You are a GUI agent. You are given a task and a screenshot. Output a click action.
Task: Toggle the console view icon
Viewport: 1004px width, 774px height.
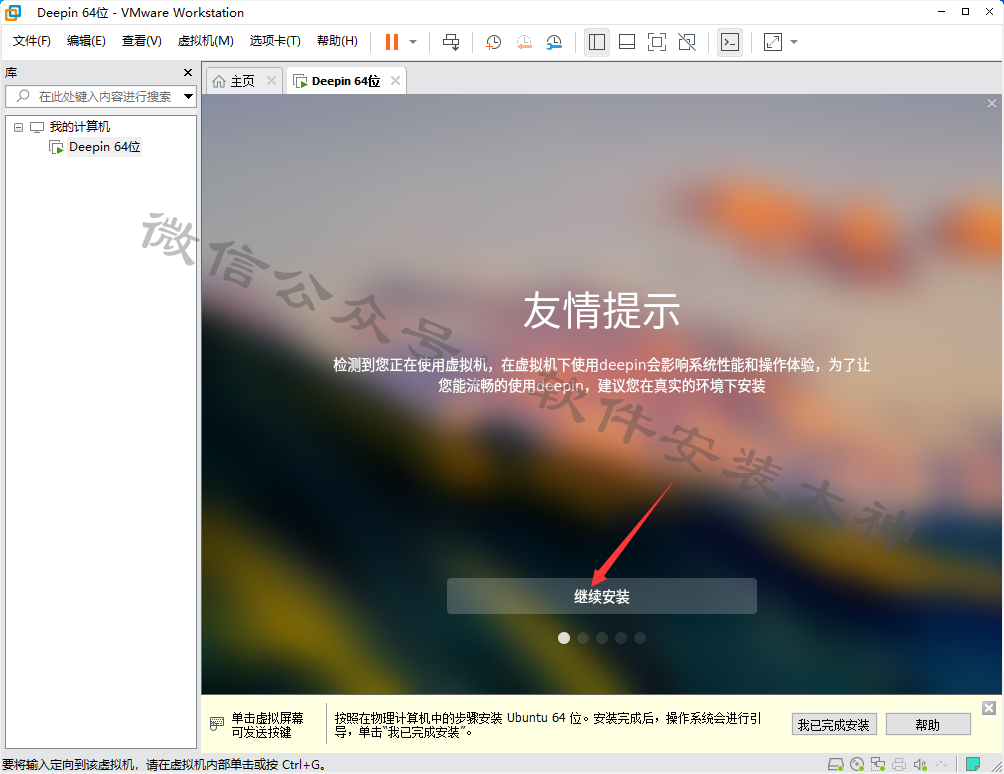pyautogui.click(x=730, y=42)
